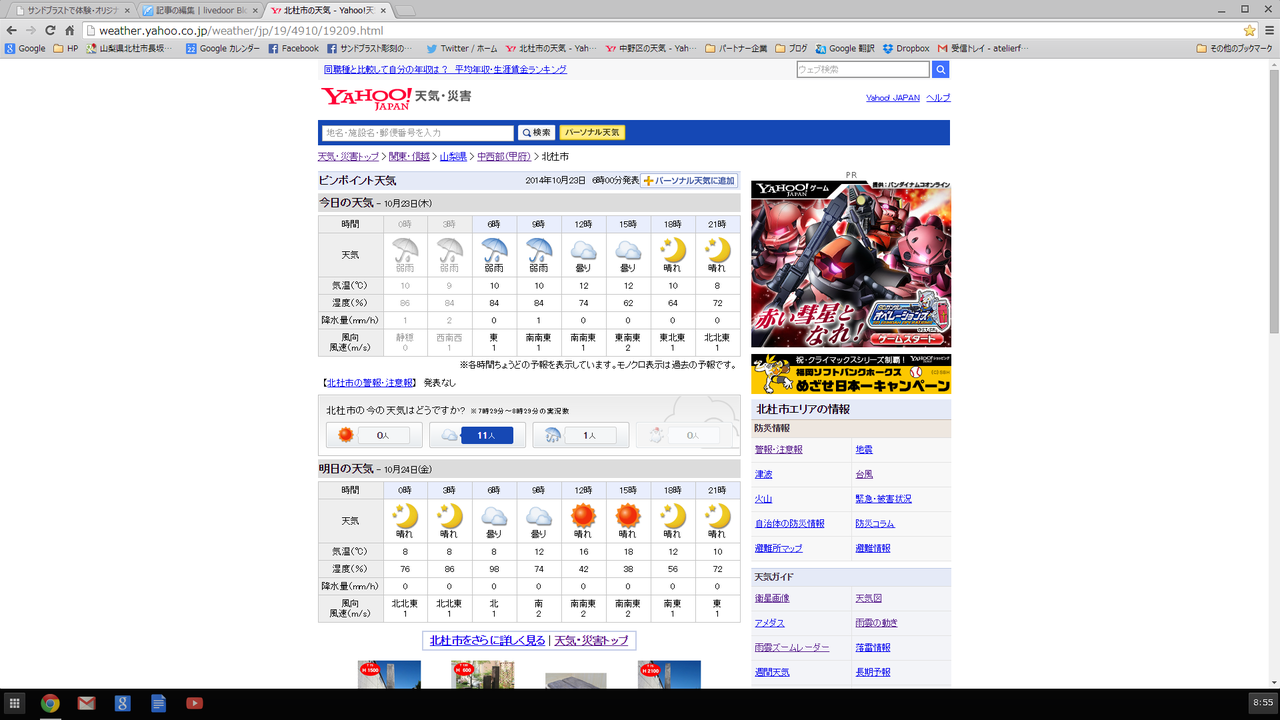Go to 関東・信越 in the breadcrumb
The image size is (1280, 720).
409,157
